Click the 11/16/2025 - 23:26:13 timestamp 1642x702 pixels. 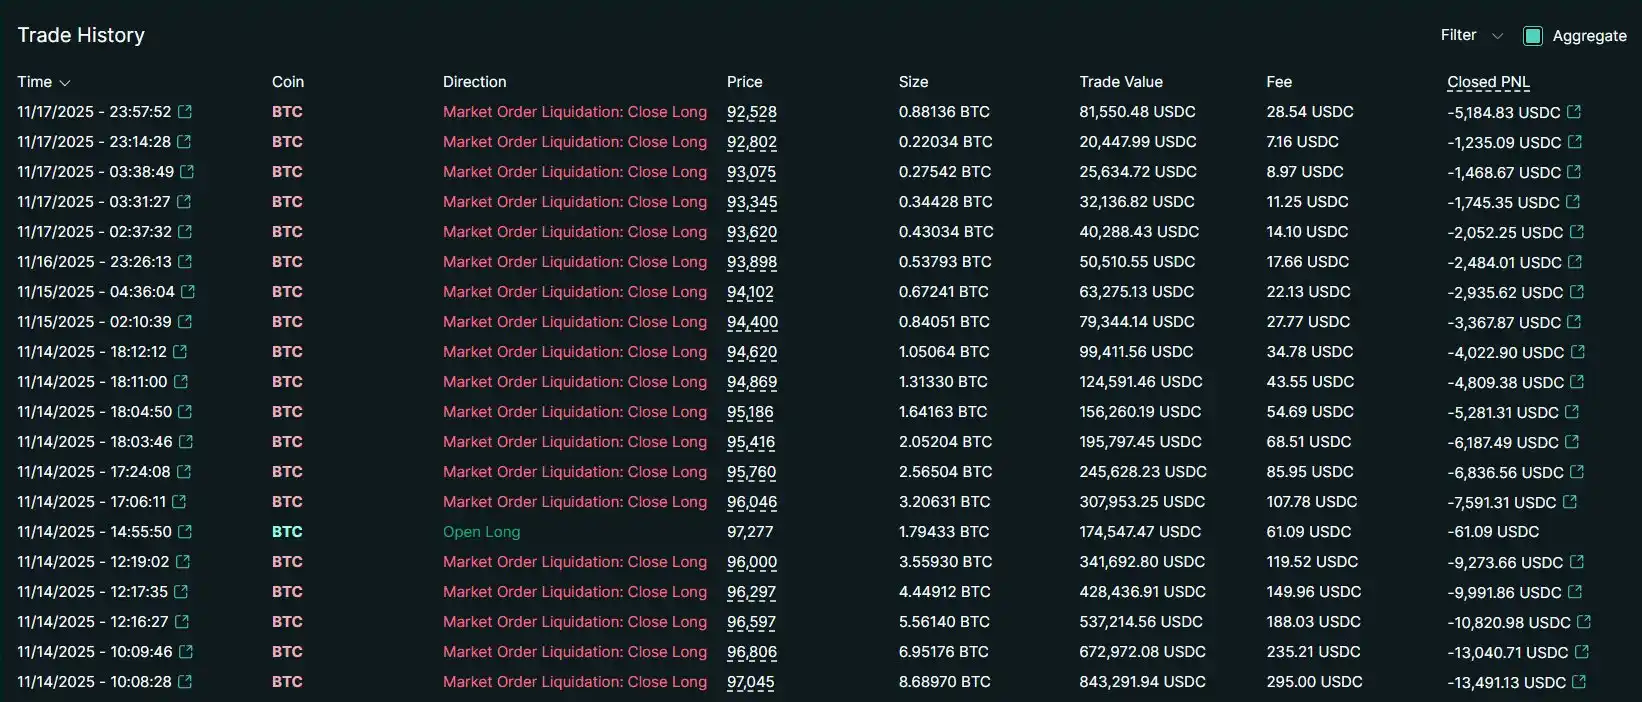tap(94, 262)
